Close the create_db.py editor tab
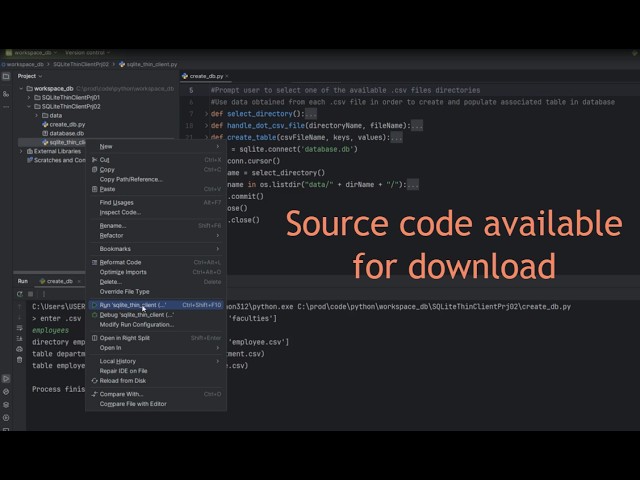This screenshot has width=640, height=480. click(227, 76)
